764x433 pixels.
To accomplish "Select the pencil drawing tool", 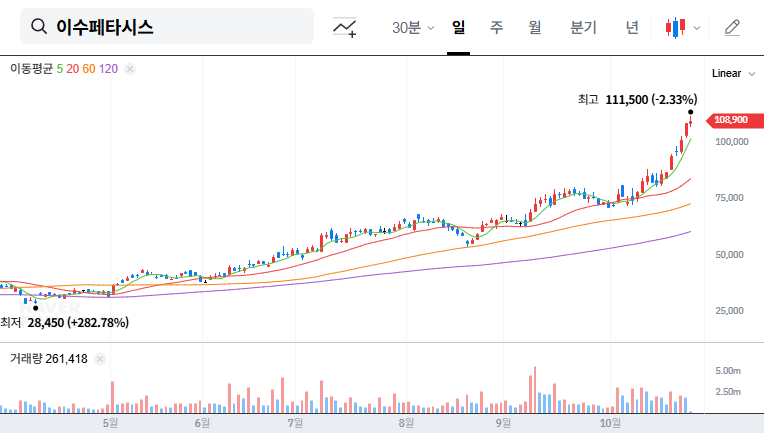I will coord(732,27).
